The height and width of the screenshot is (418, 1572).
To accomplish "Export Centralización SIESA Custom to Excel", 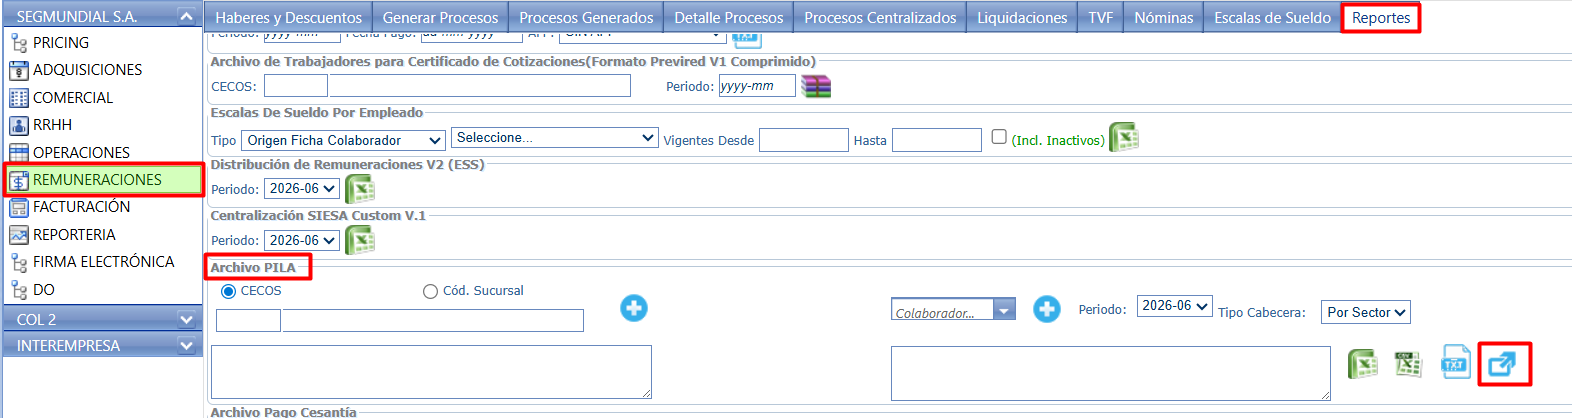I will (359, 240).
